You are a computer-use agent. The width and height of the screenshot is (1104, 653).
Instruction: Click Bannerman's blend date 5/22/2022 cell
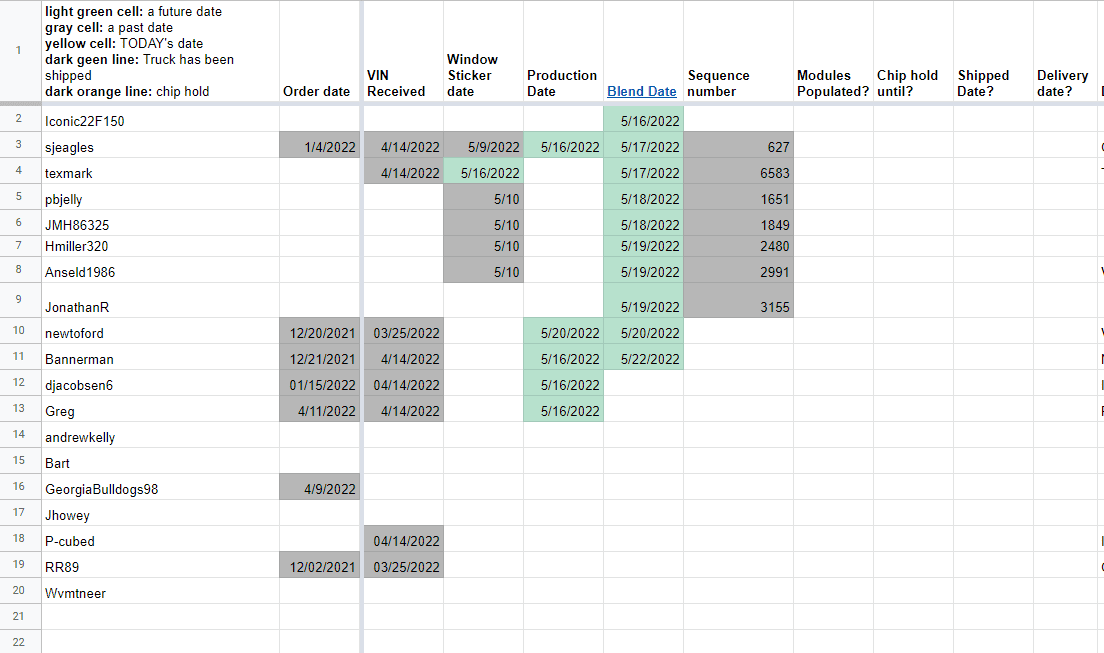pos(643,359)
